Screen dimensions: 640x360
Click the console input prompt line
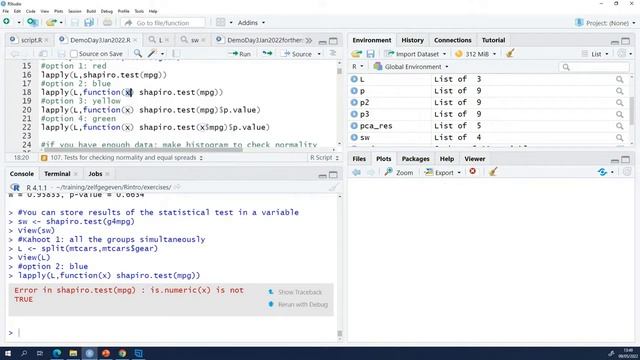[171, 333]
